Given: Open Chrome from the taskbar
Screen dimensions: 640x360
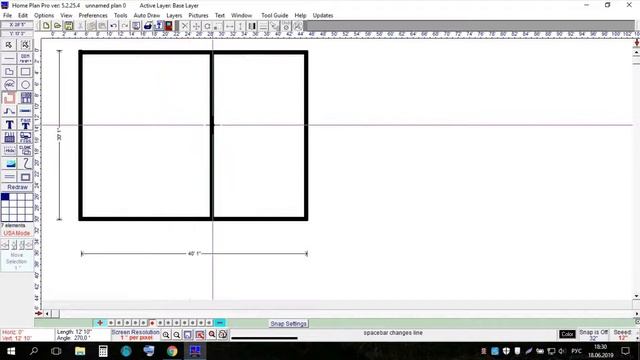Looking at the screenshot, I should click(172, 351).
